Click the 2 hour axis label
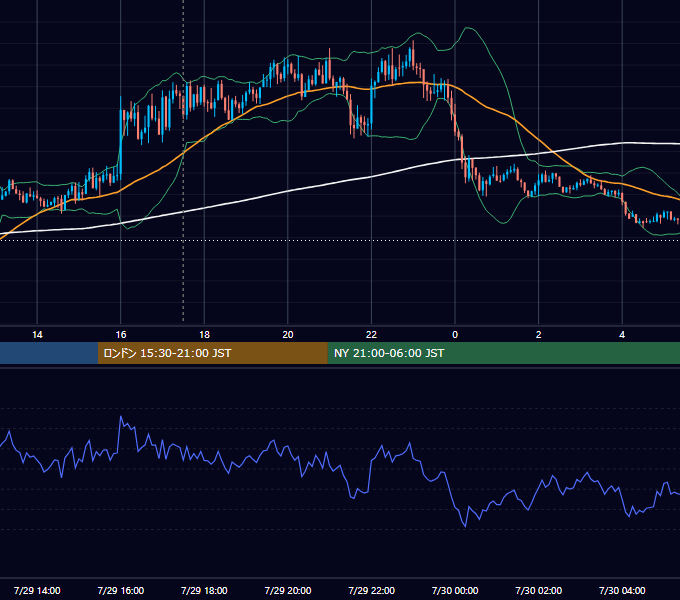The width and height of the screenshot is (680, 600). pyautogui.click(x=539, y=335)
